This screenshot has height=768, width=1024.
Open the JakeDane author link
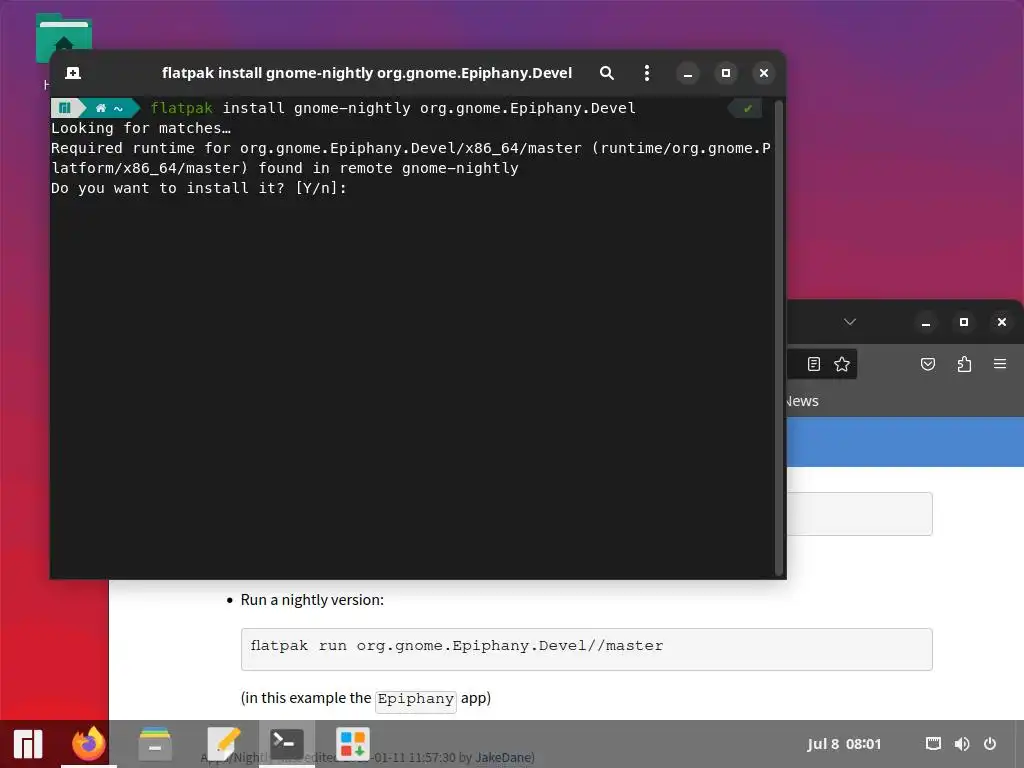point(504,758)
